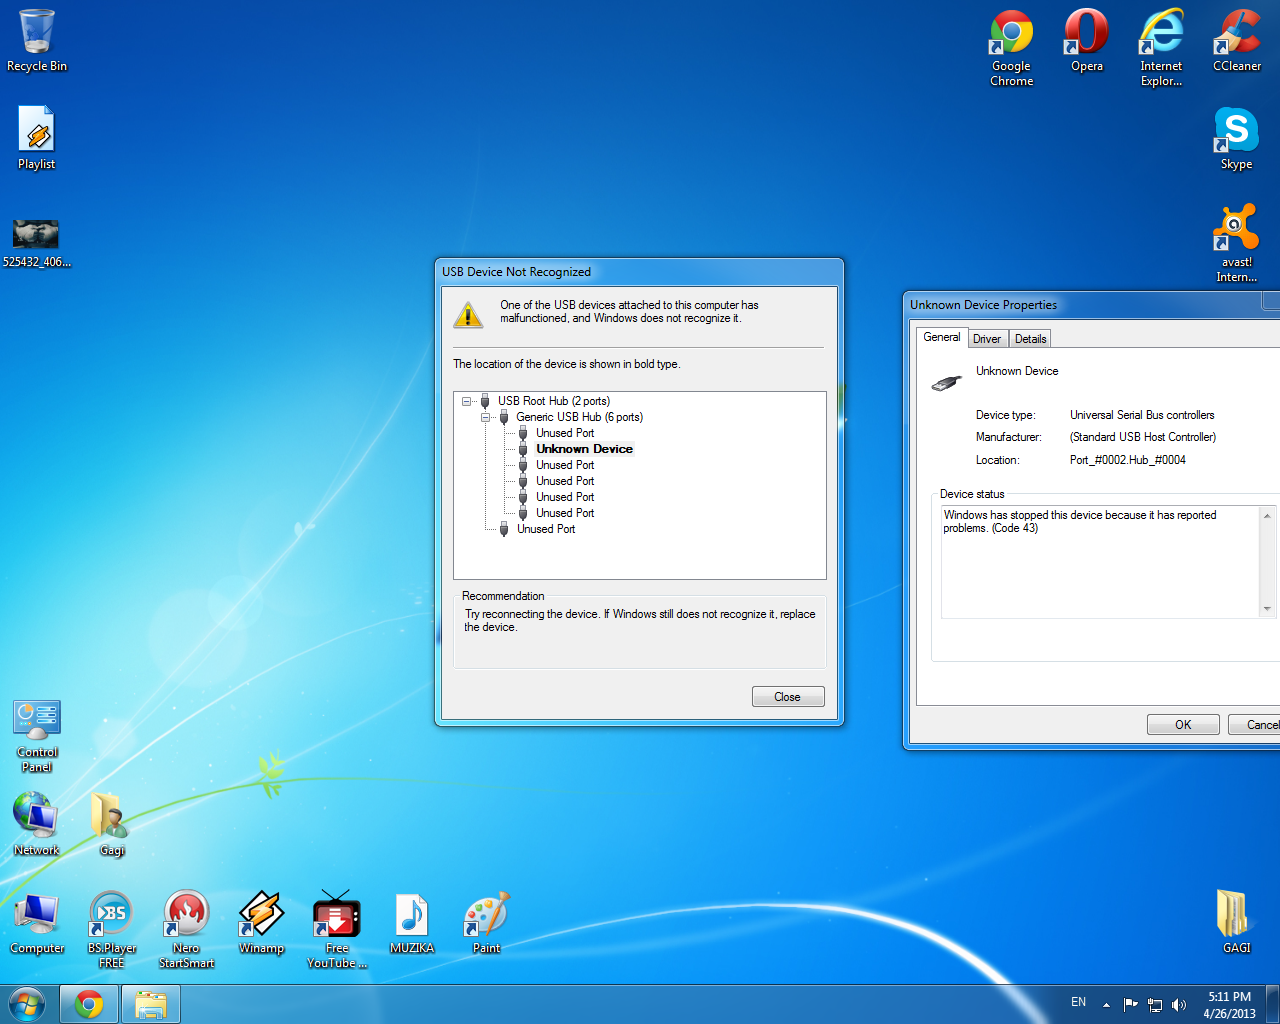The width and height of the screenshot is (1280, 1024).
Task: Click the volume speaker icon in tray
Action: (1179, 1005)
